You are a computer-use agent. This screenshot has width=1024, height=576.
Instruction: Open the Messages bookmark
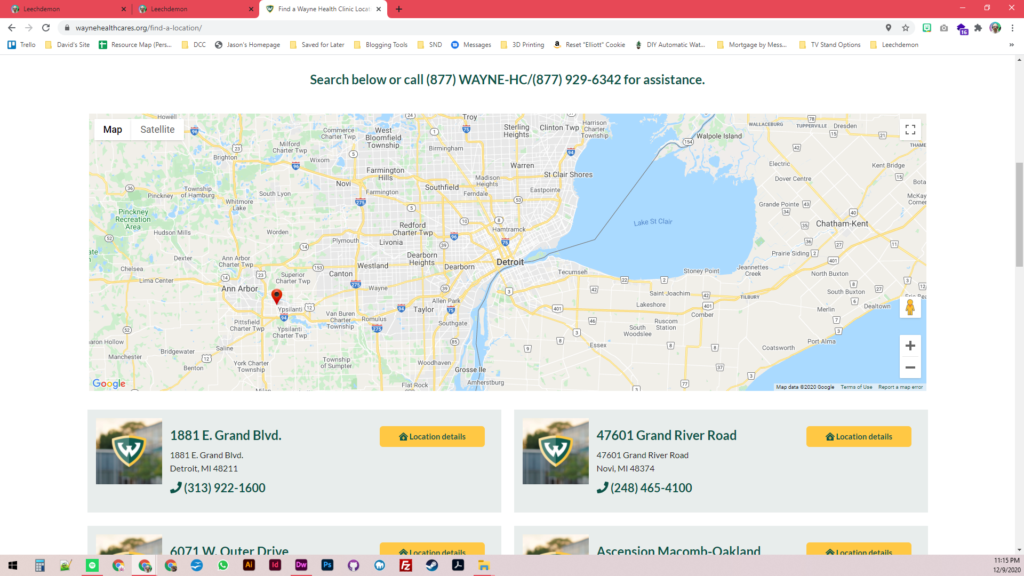pyautogui.click(x=471, y=45)
